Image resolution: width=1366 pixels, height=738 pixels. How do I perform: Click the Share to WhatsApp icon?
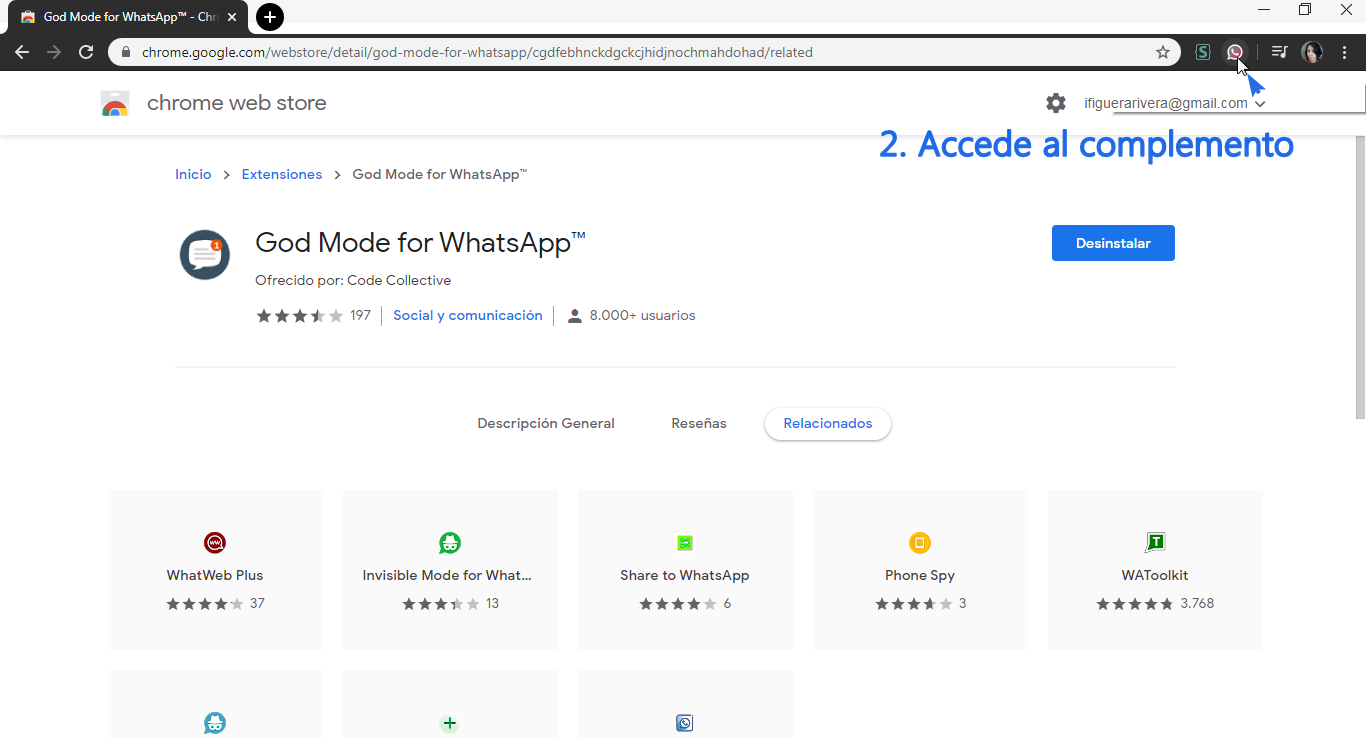(685, 543)
